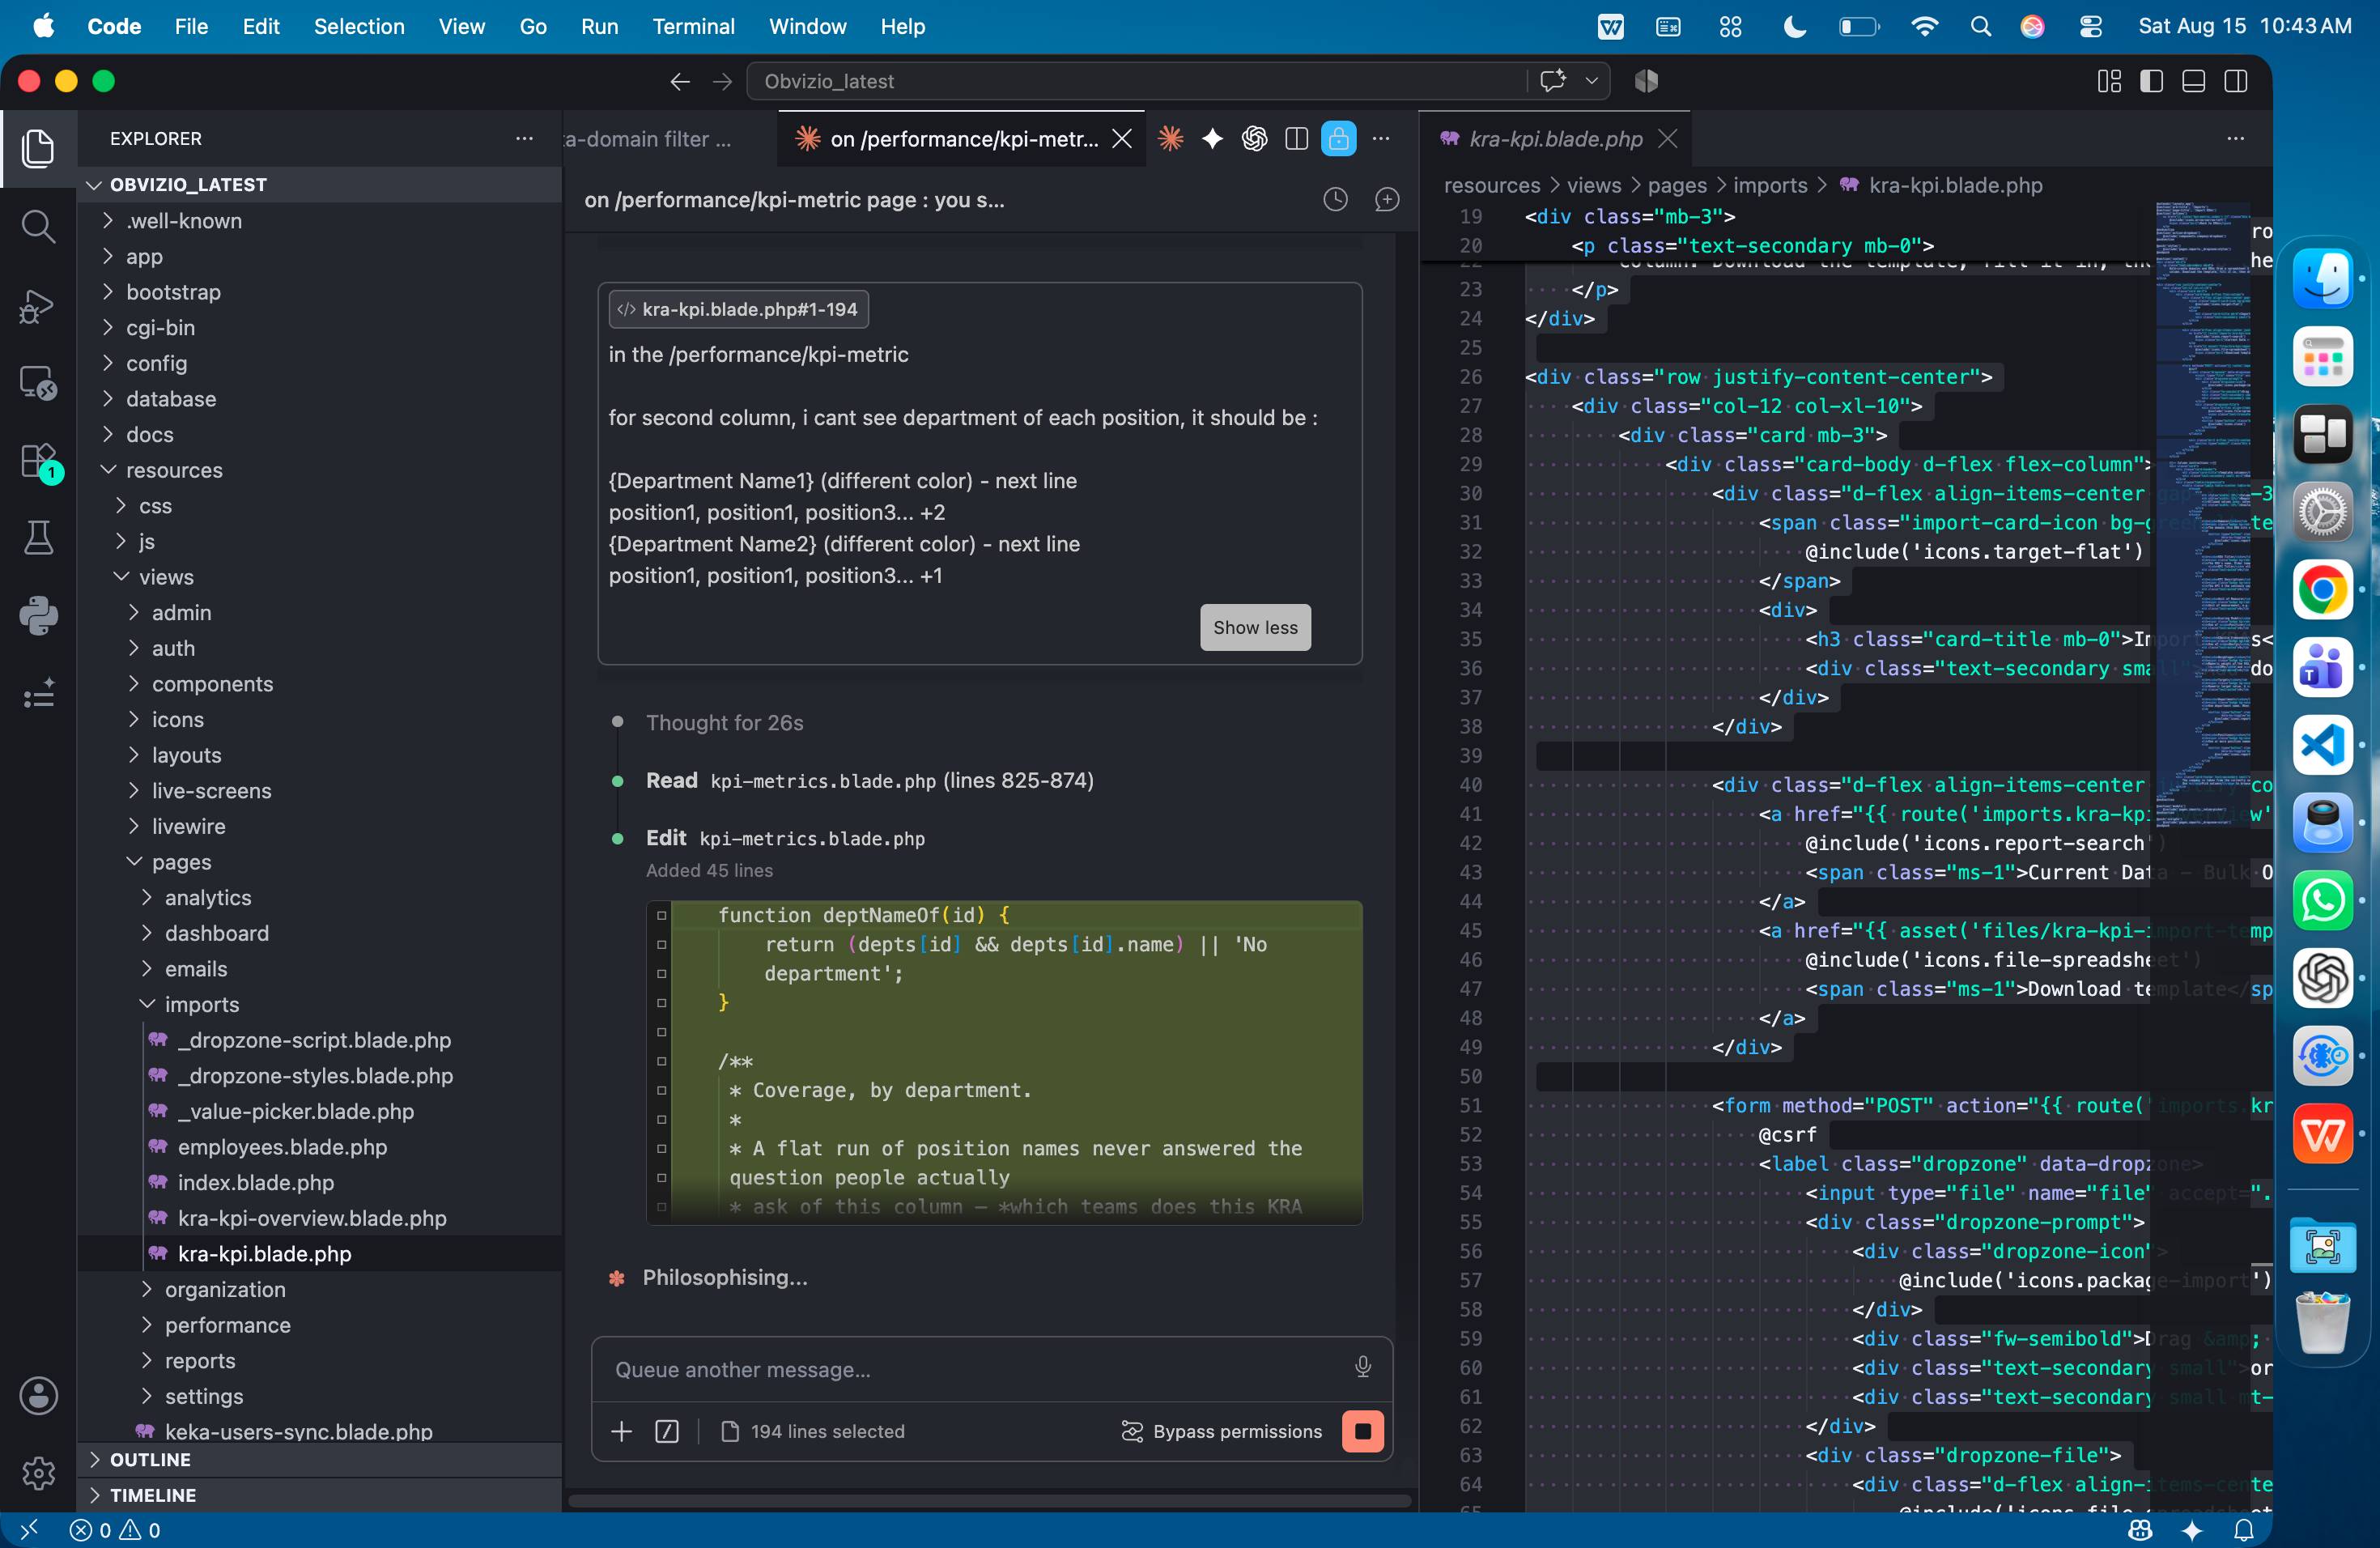Open the Testing flask view
Screen dimensions: 2380x1548
point(38,539)
